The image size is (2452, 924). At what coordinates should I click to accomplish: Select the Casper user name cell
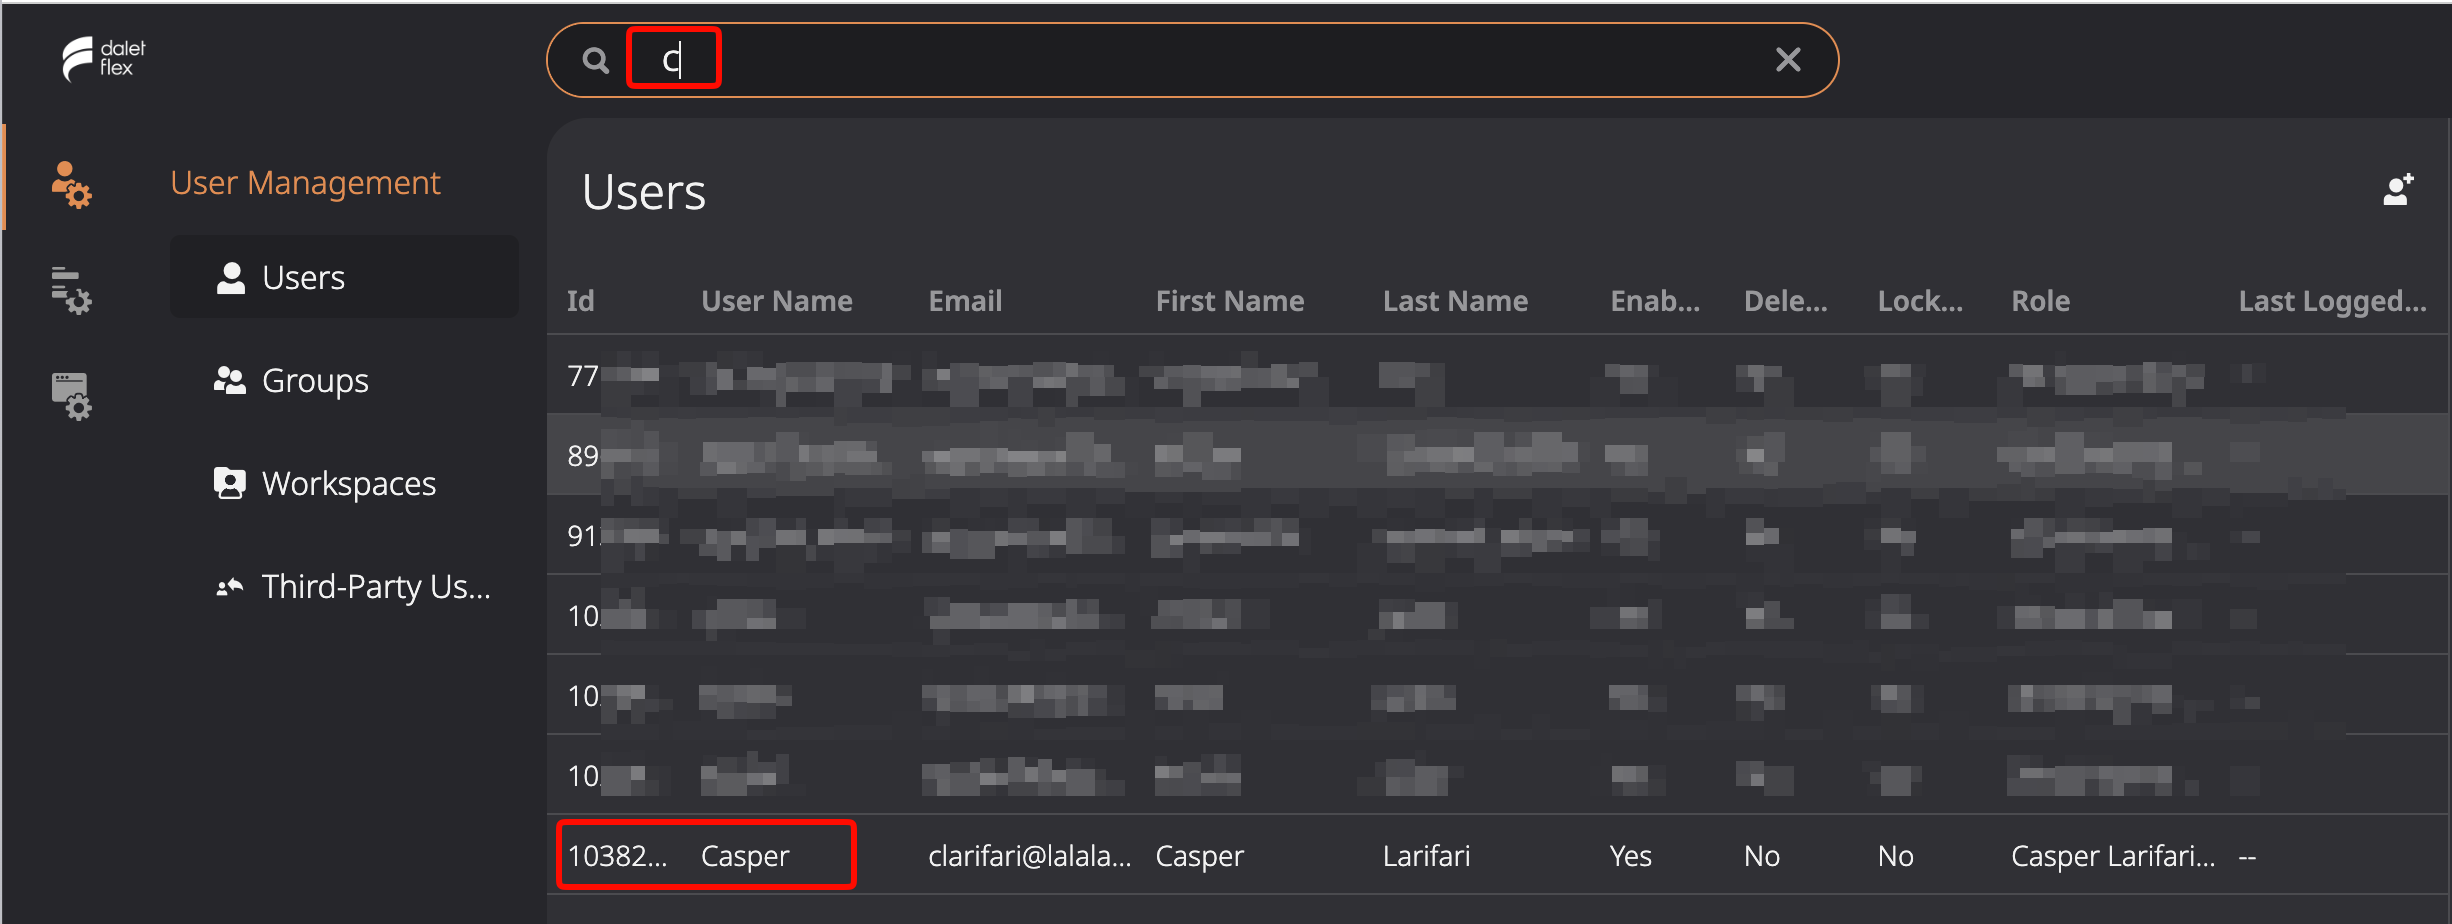click(x=745, y=856)
